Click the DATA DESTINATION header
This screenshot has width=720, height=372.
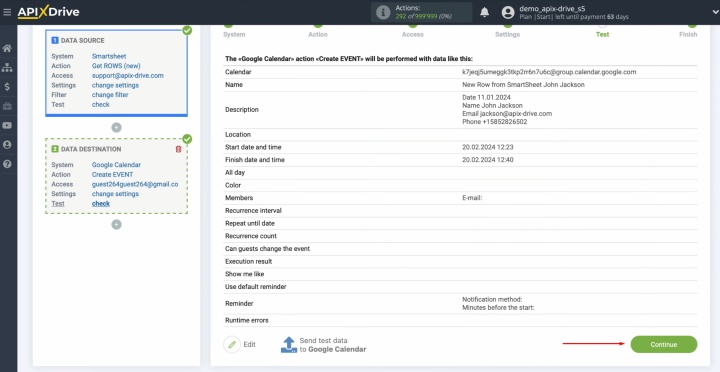click(91, 149)
